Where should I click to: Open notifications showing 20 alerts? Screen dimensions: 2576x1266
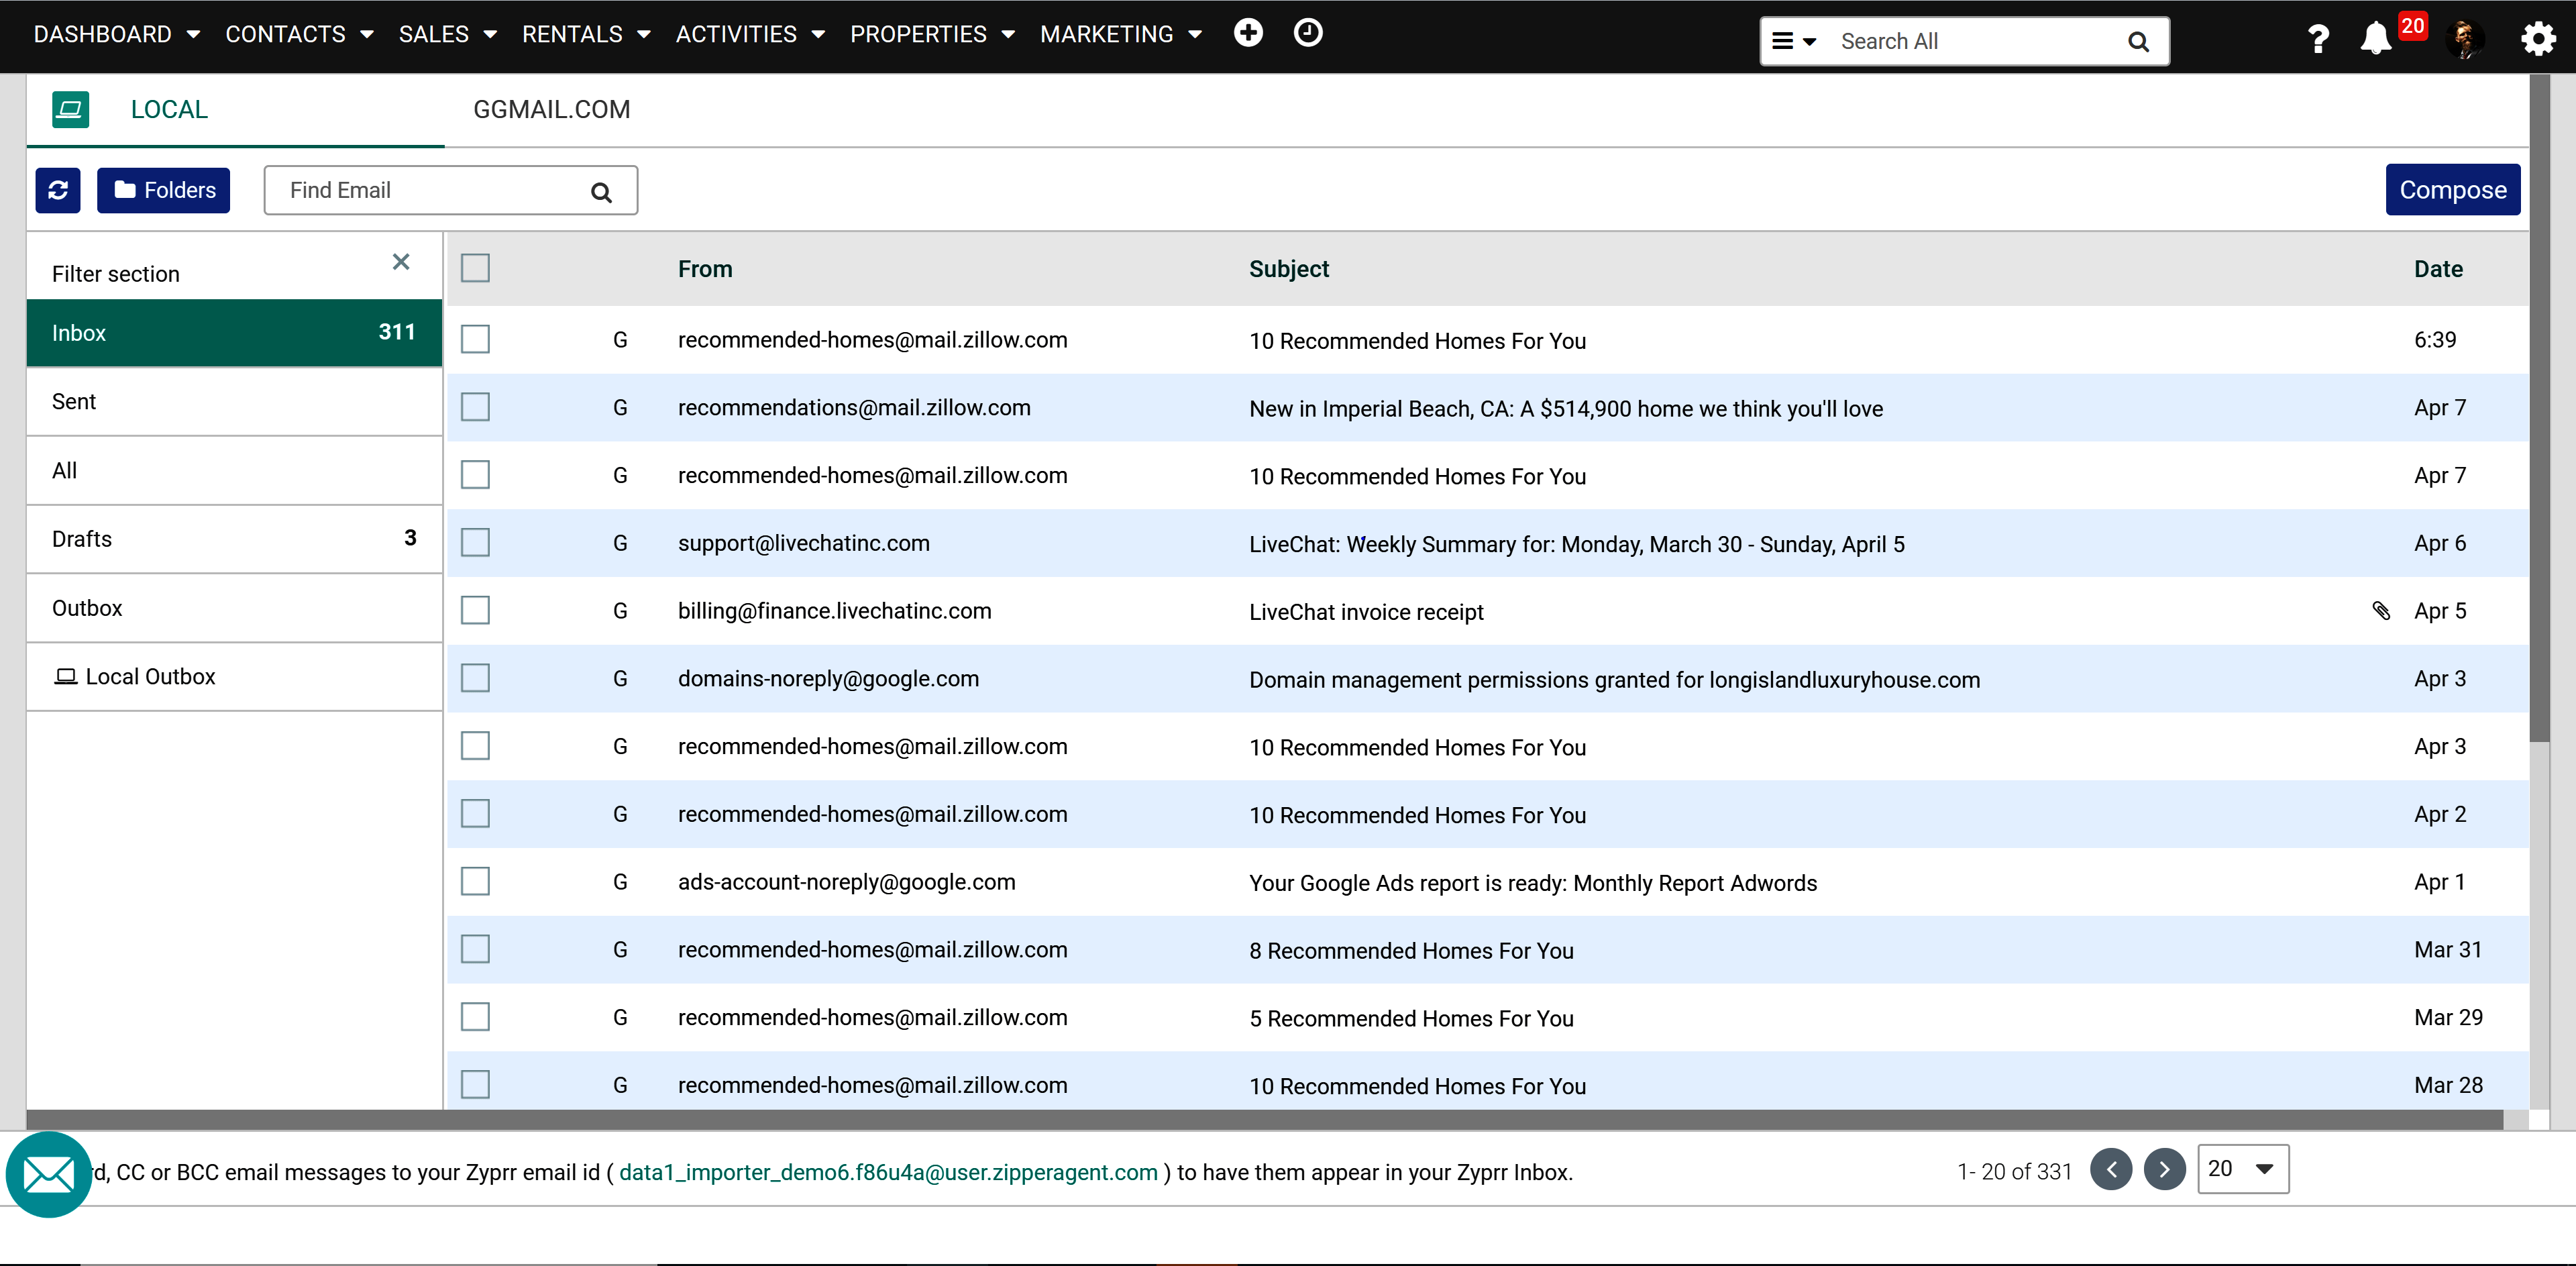(x=2377, y=40)
